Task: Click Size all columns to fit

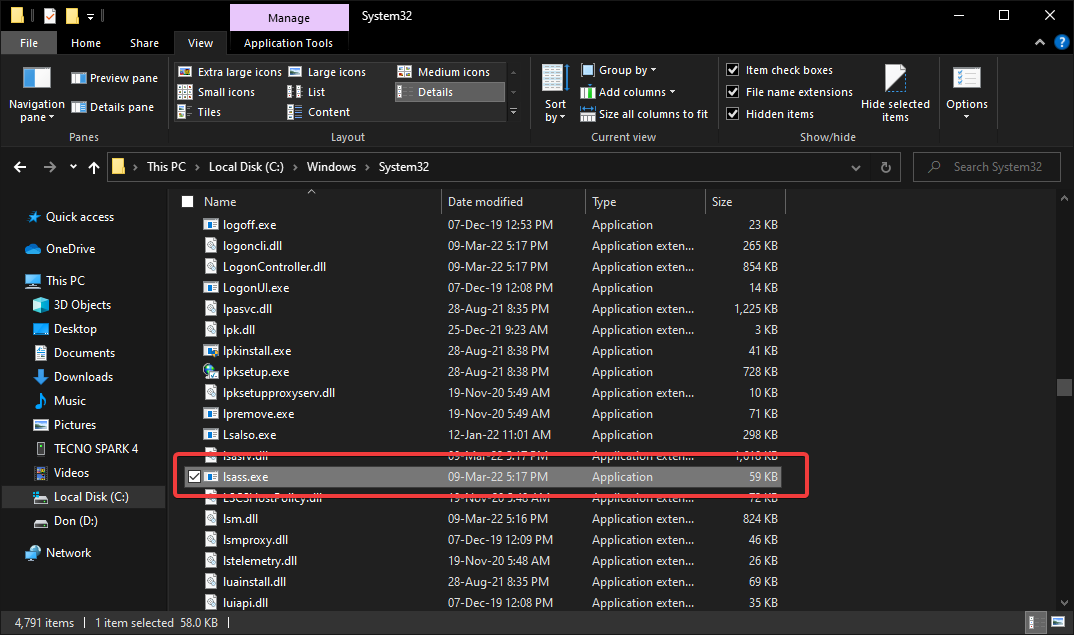Action: (644, 114)
